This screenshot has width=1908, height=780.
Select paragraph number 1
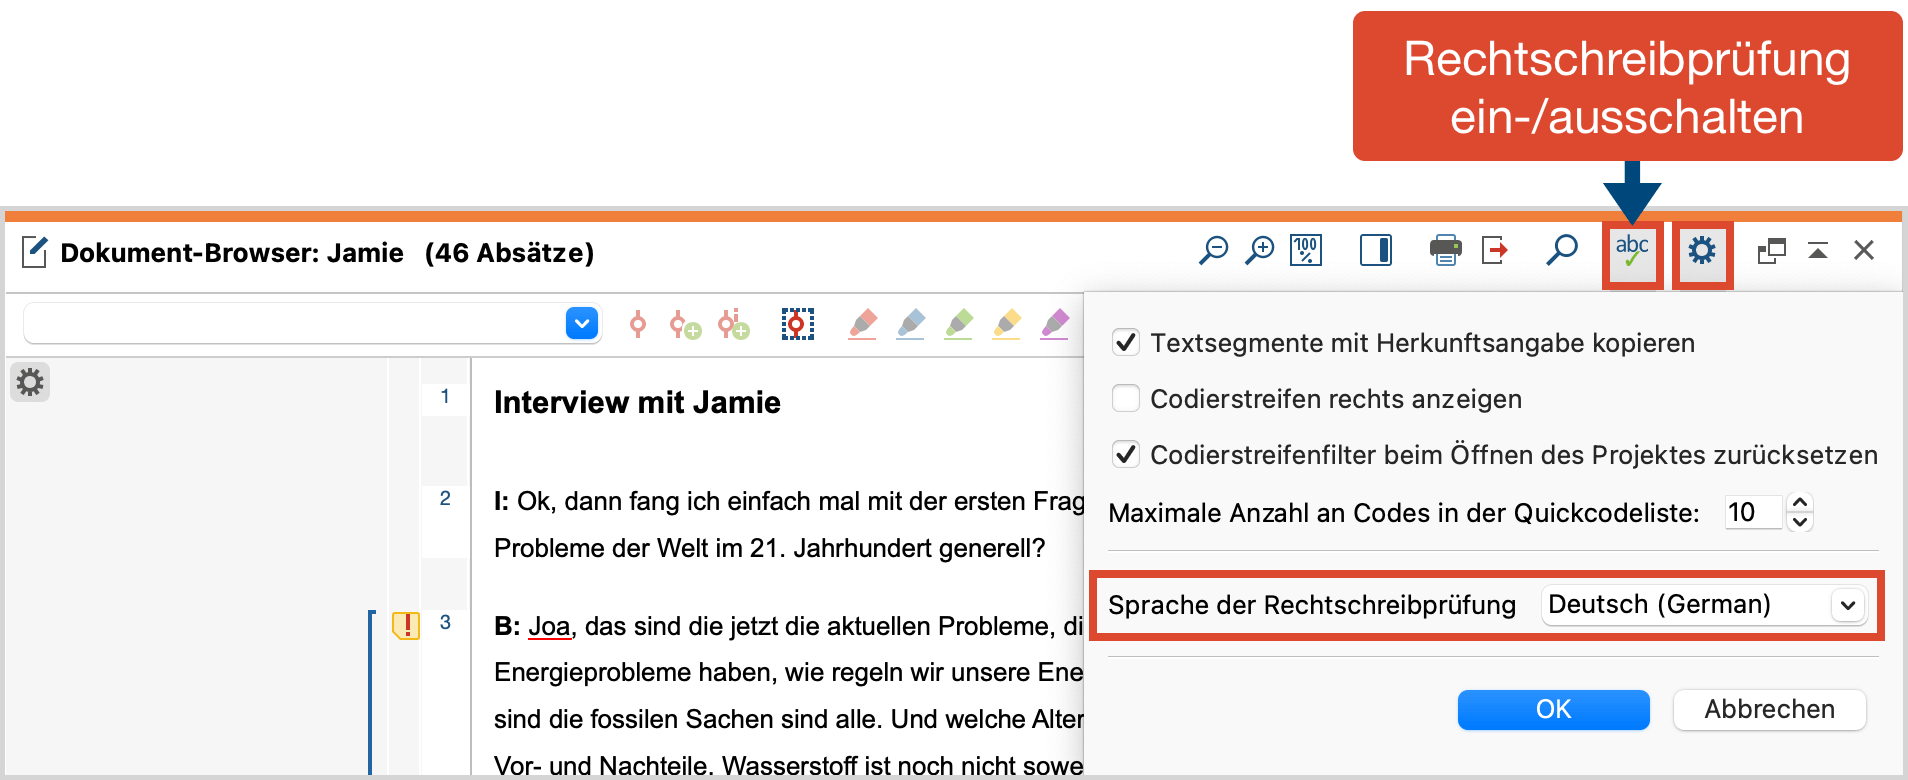tap(445, 397)
